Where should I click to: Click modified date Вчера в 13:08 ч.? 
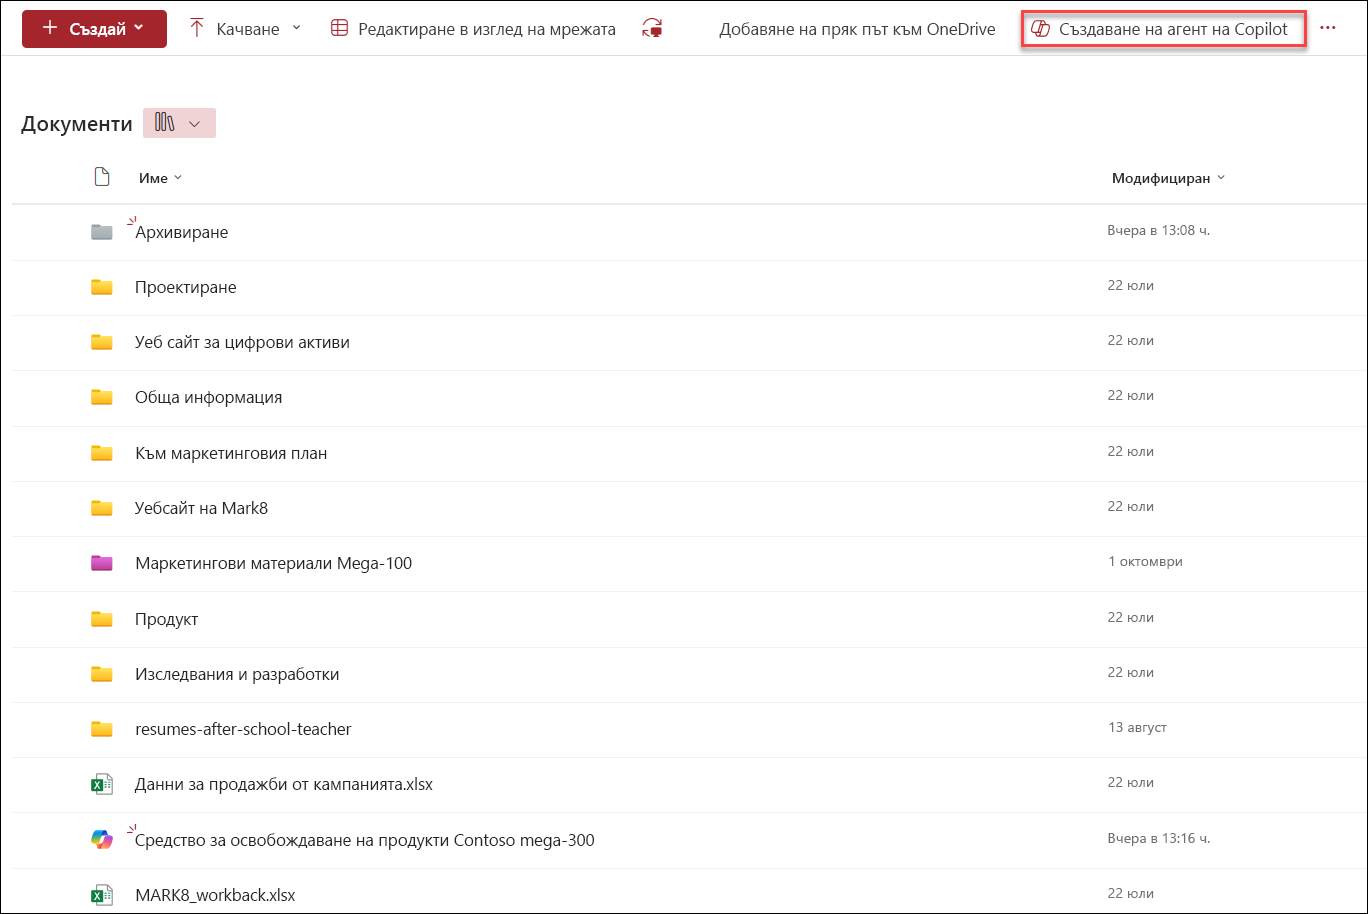(1158, 230)
